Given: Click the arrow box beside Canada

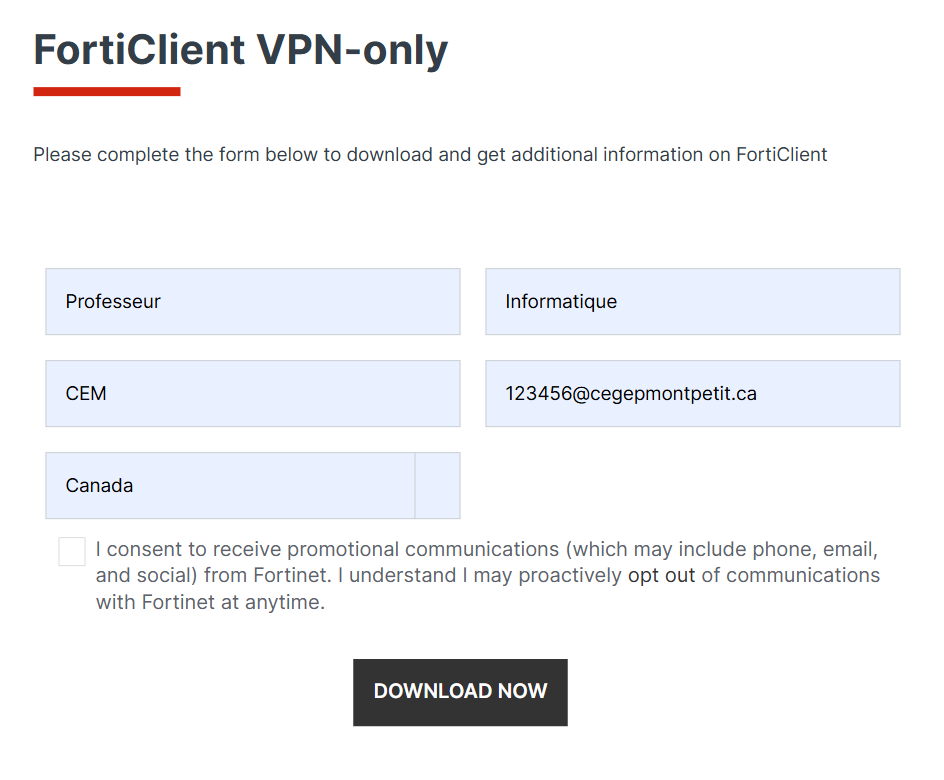Looking at the screenshot, I should click(437, 485).
